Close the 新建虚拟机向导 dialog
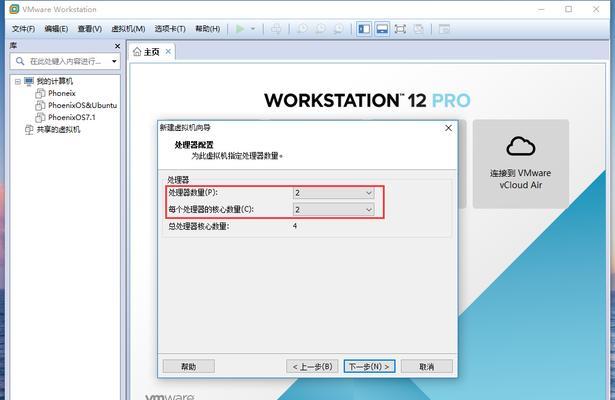615x400 pixels. [x=448, y=128]
